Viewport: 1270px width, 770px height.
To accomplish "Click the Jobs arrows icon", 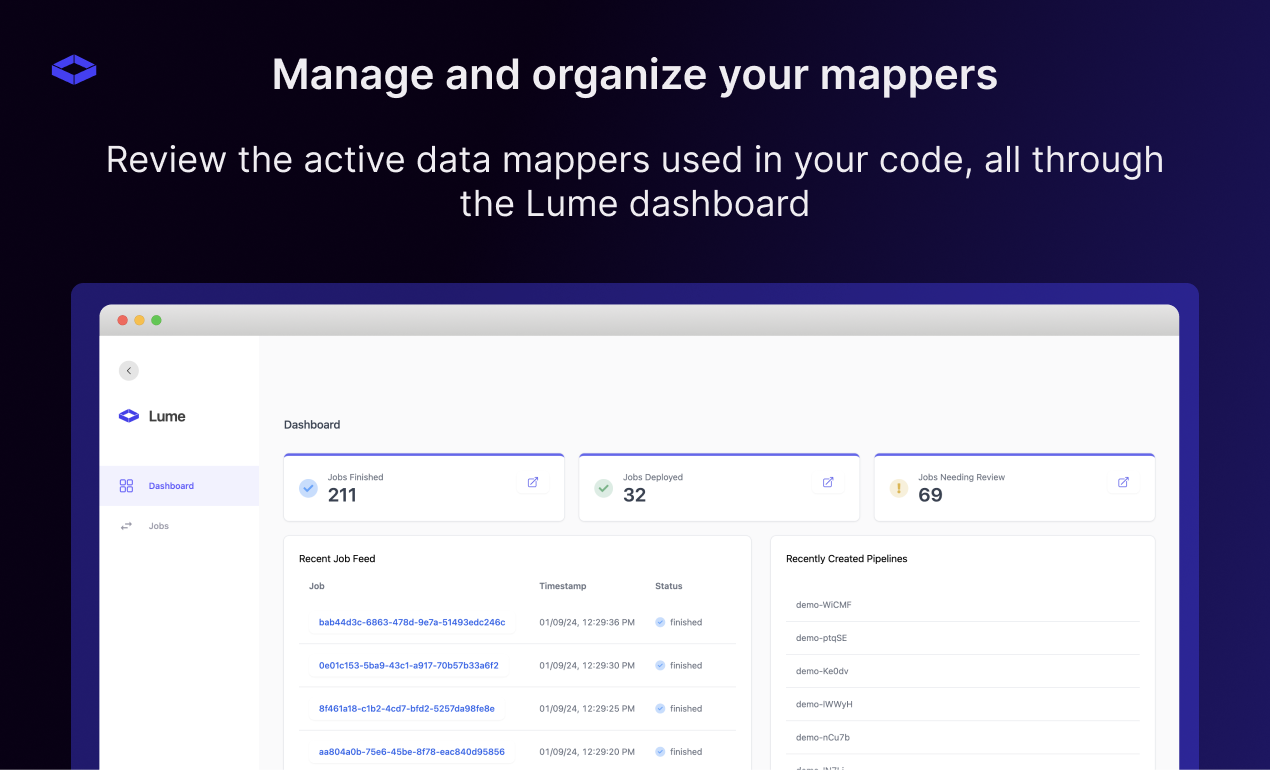I will point(126,526).
